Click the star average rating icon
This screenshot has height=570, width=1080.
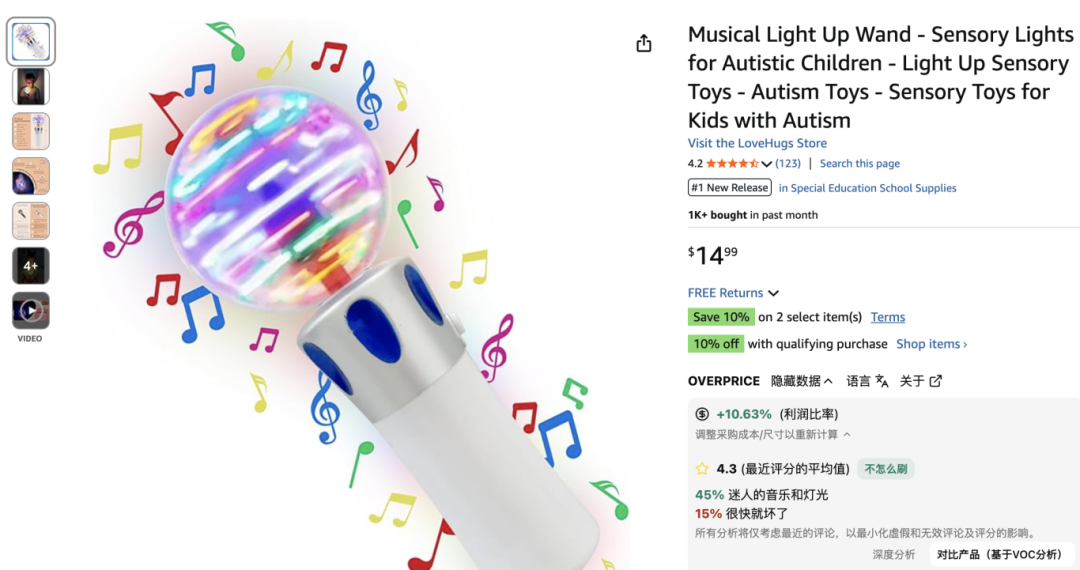click(702, 468)
